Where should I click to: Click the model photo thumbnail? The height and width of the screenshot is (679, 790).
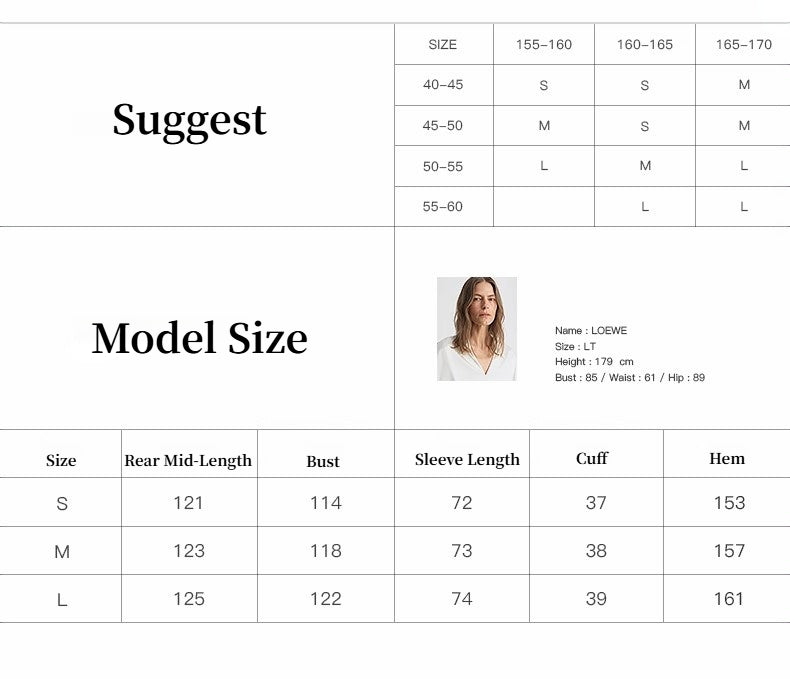[x=477, y=329]
